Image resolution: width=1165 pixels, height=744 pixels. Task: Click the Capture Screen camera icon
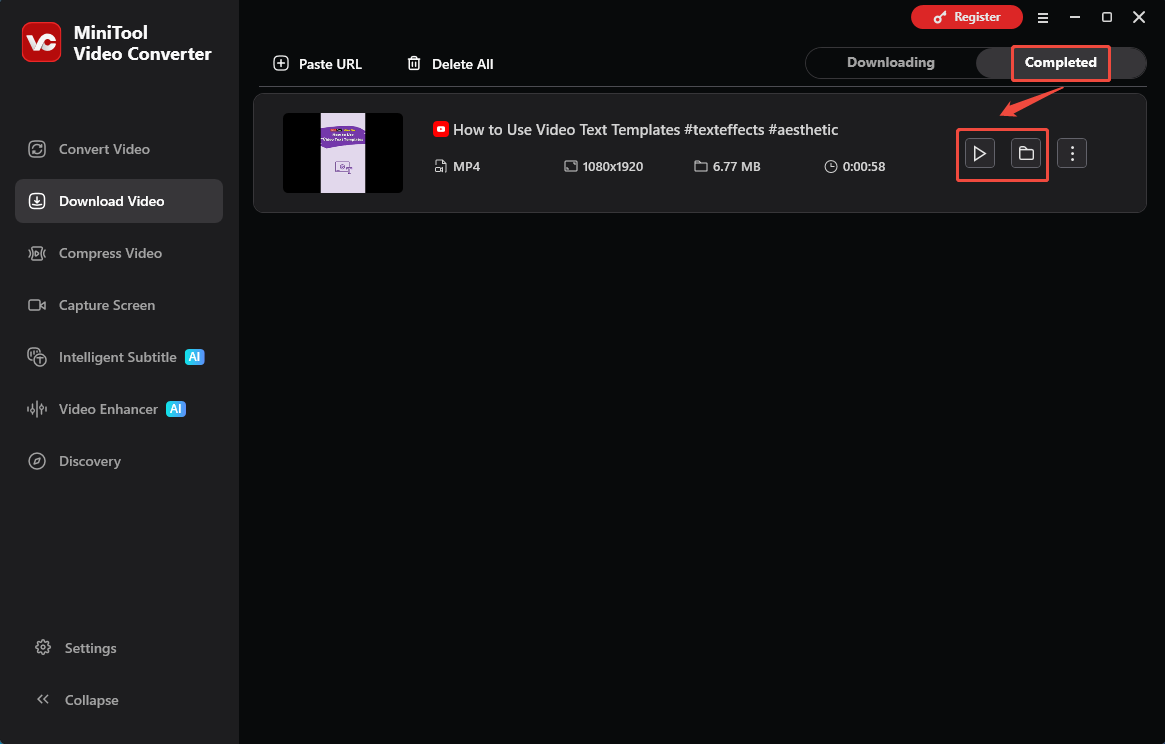pyautogui.click(x=37, y=305)
